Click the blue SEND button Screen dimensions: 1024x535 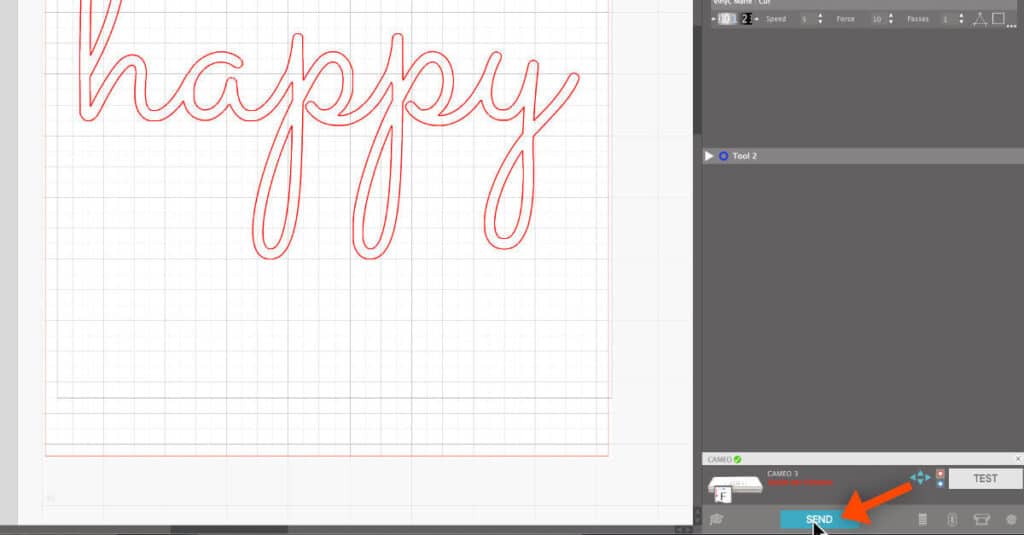tap(819, 519)
